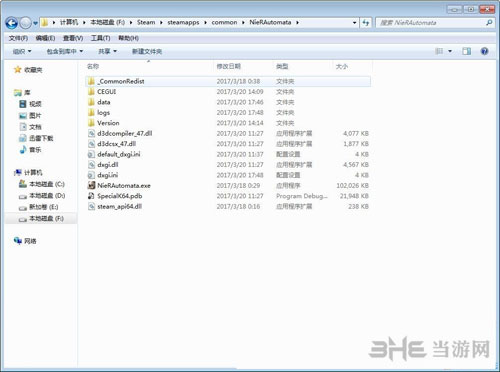Screen dimensions: 500x372
Task: Expand breadcrumb arrow after NieRAutomata
Action: [x=297, y=23]
